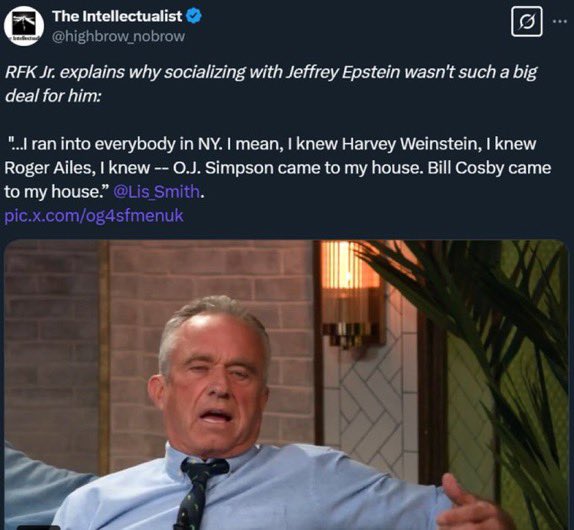Click the quoted paragraph about Harvey Weinstein
Viewport: 574px width, 530px height.
277,168
